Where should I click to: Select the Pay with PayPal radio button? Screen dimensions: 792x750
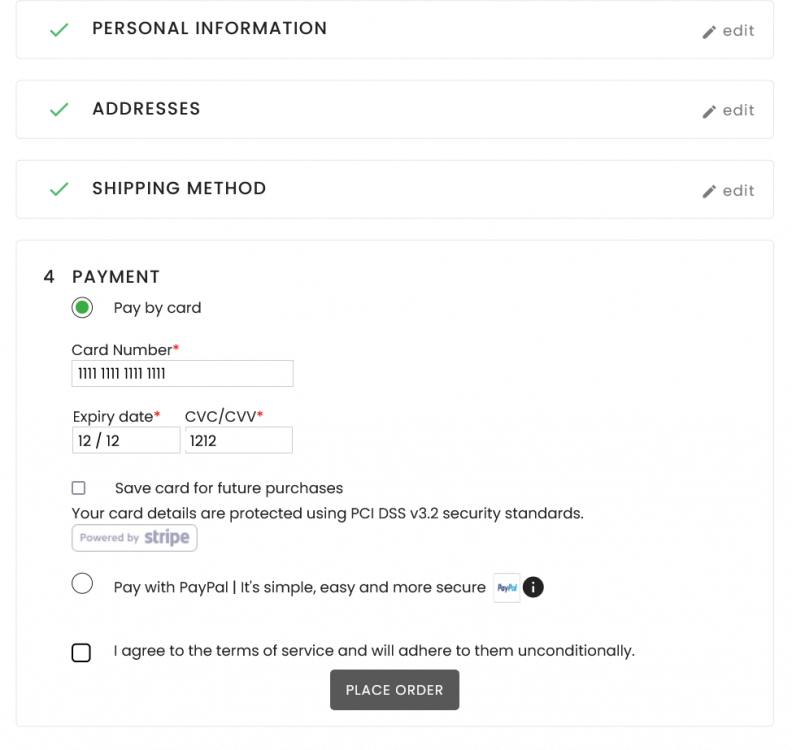click(82, 584)
